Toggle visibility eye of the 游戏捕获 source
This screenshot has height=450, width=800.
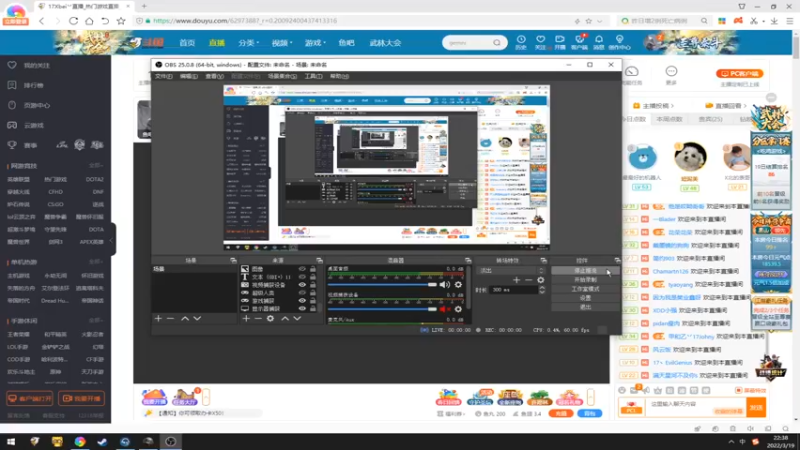pos(302,301)
